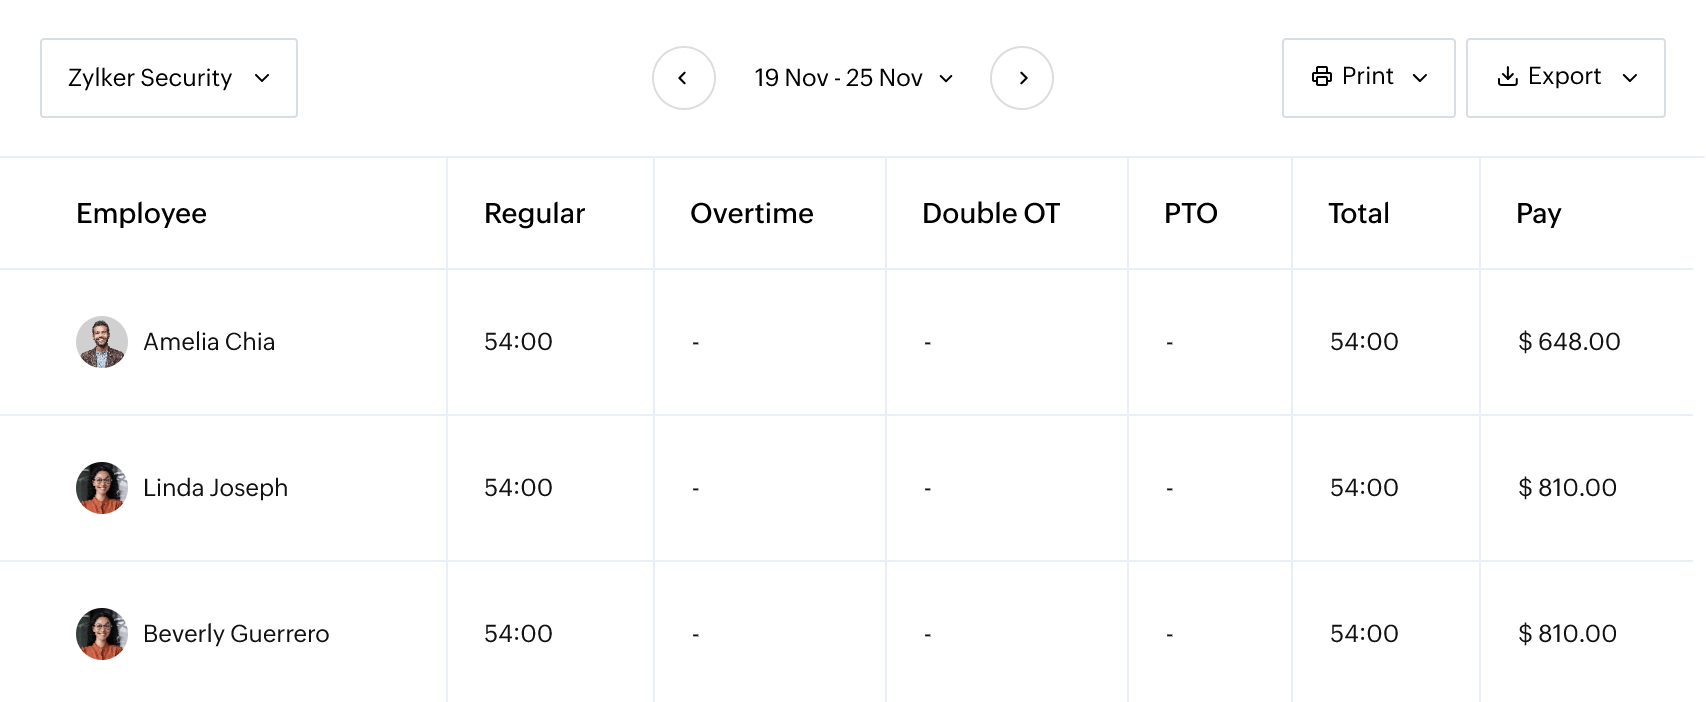Select Amelia Chia's regular hours entry
Image resolution: width=1706 pixels, height=702 pixels.
point(518,341)
